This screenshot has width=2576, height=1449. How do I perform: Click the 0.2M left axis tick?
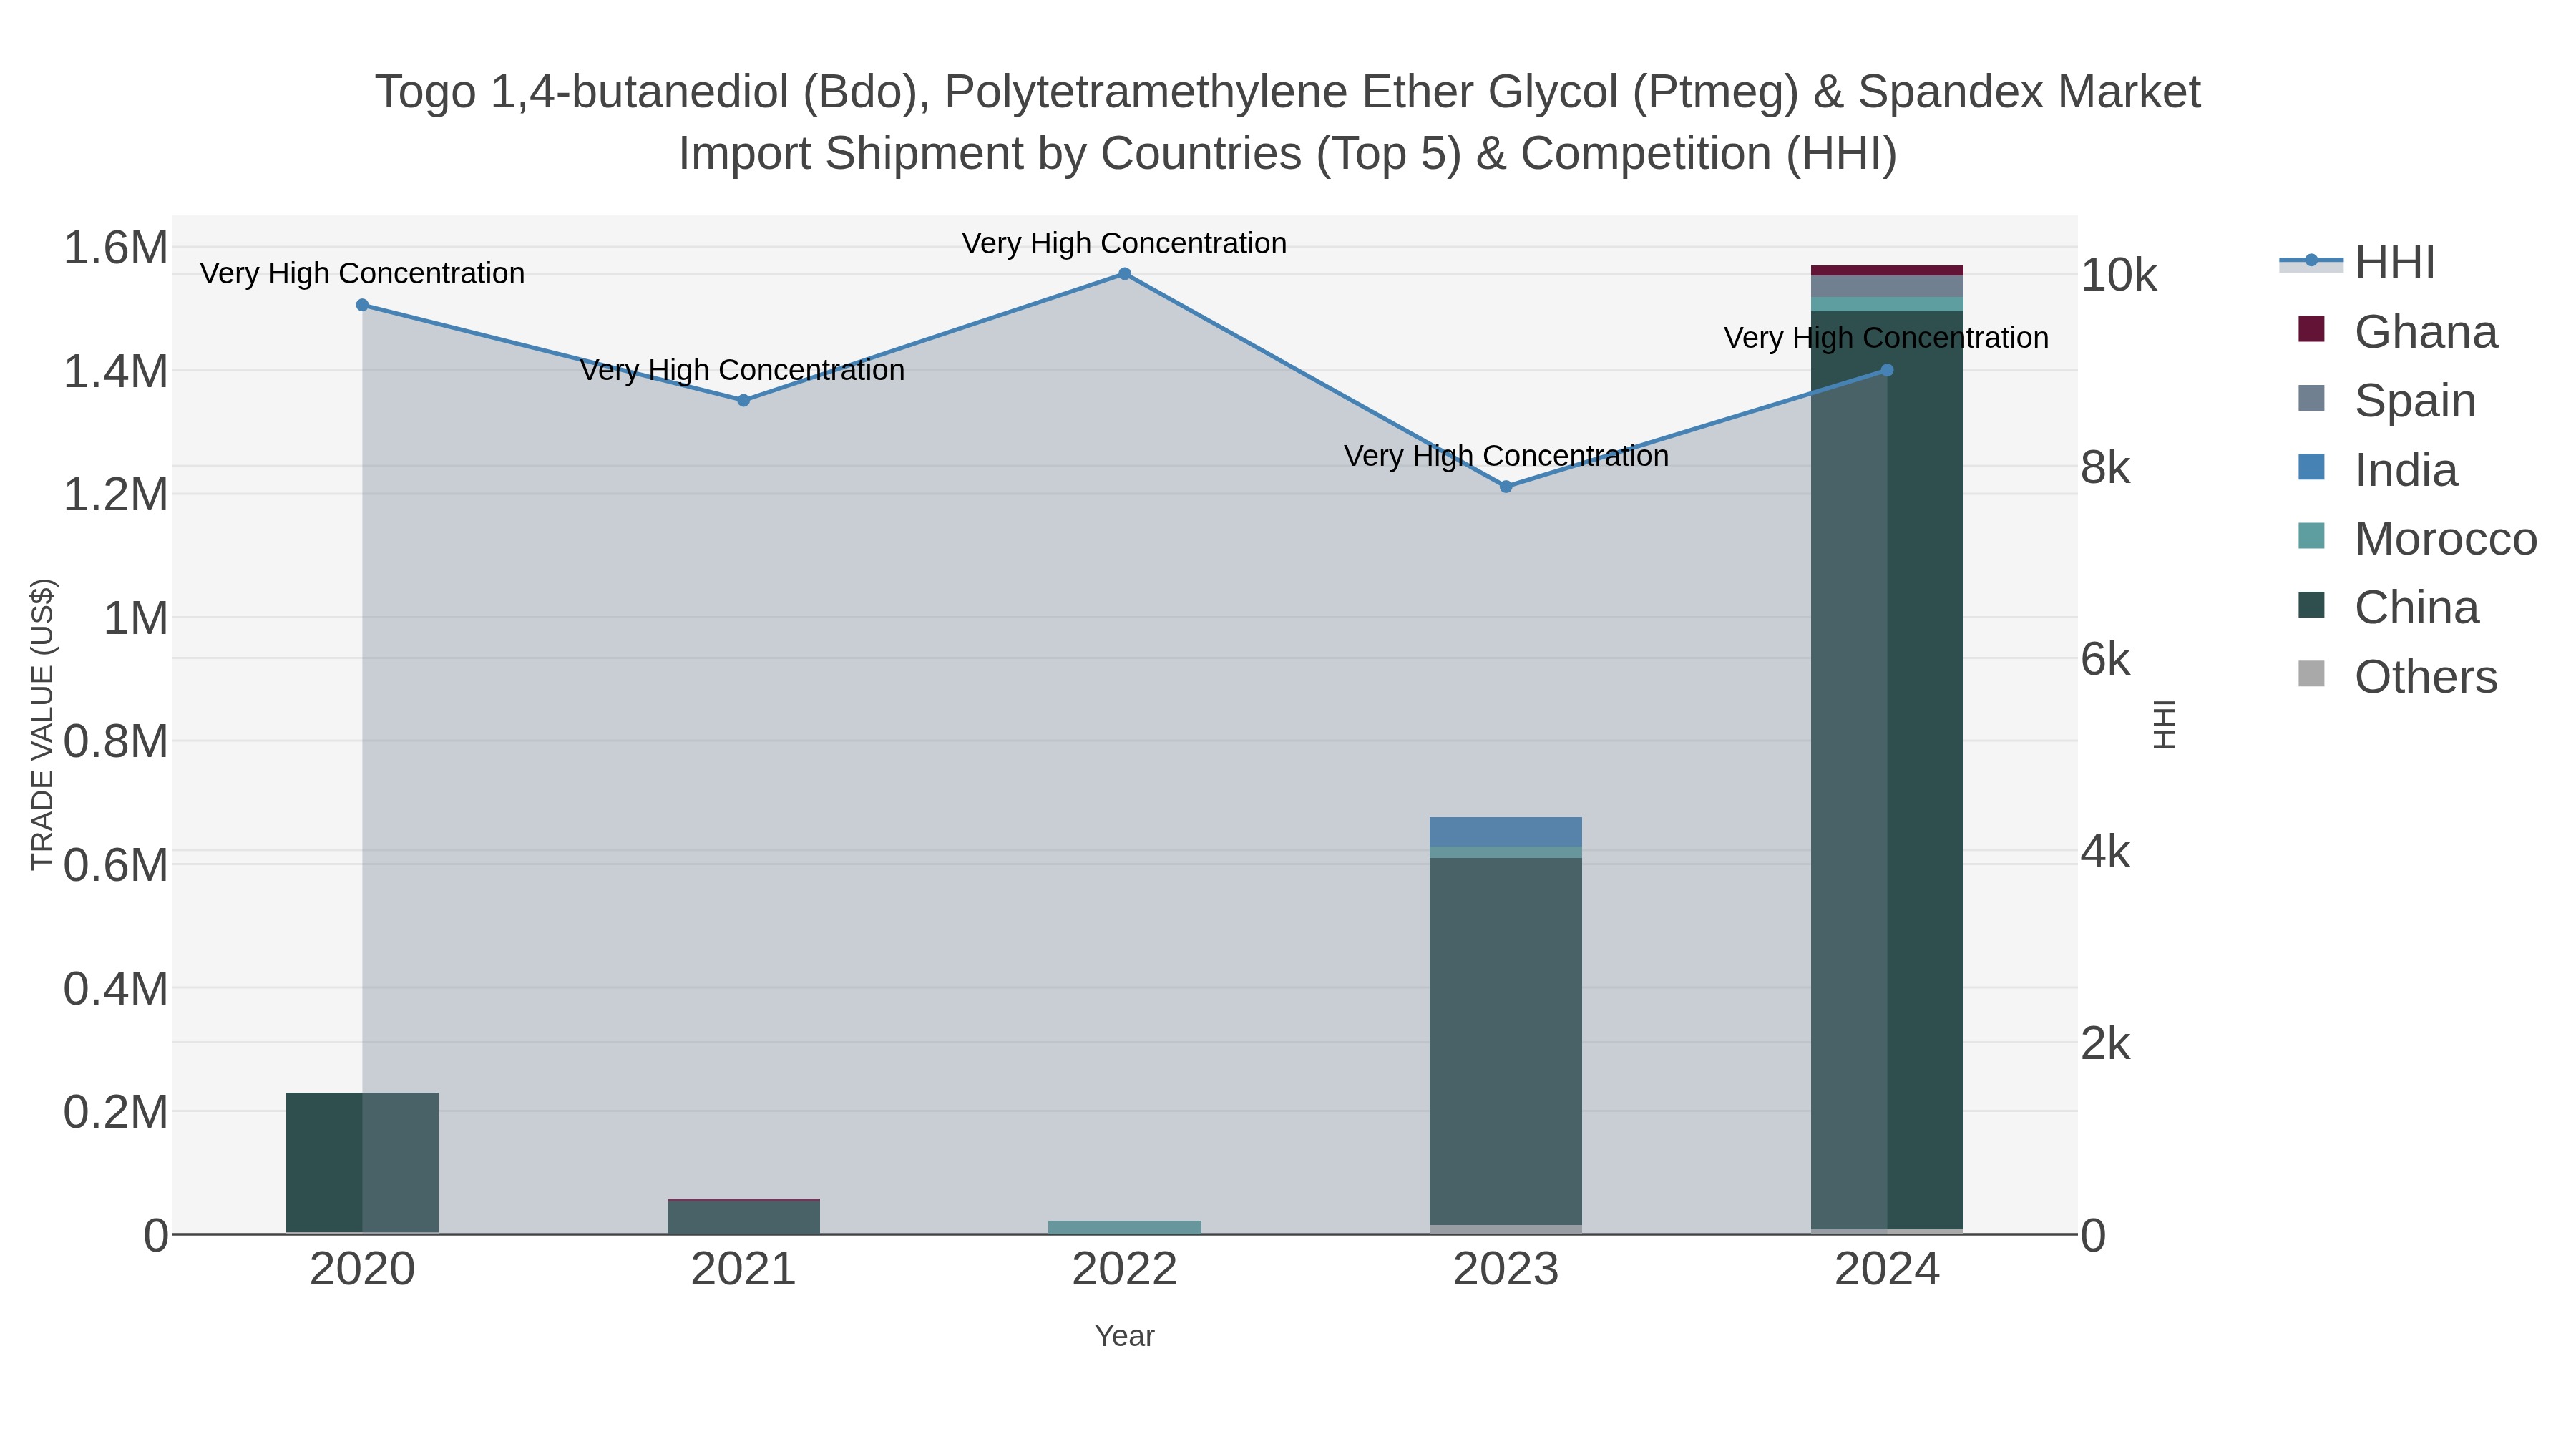116,1112
